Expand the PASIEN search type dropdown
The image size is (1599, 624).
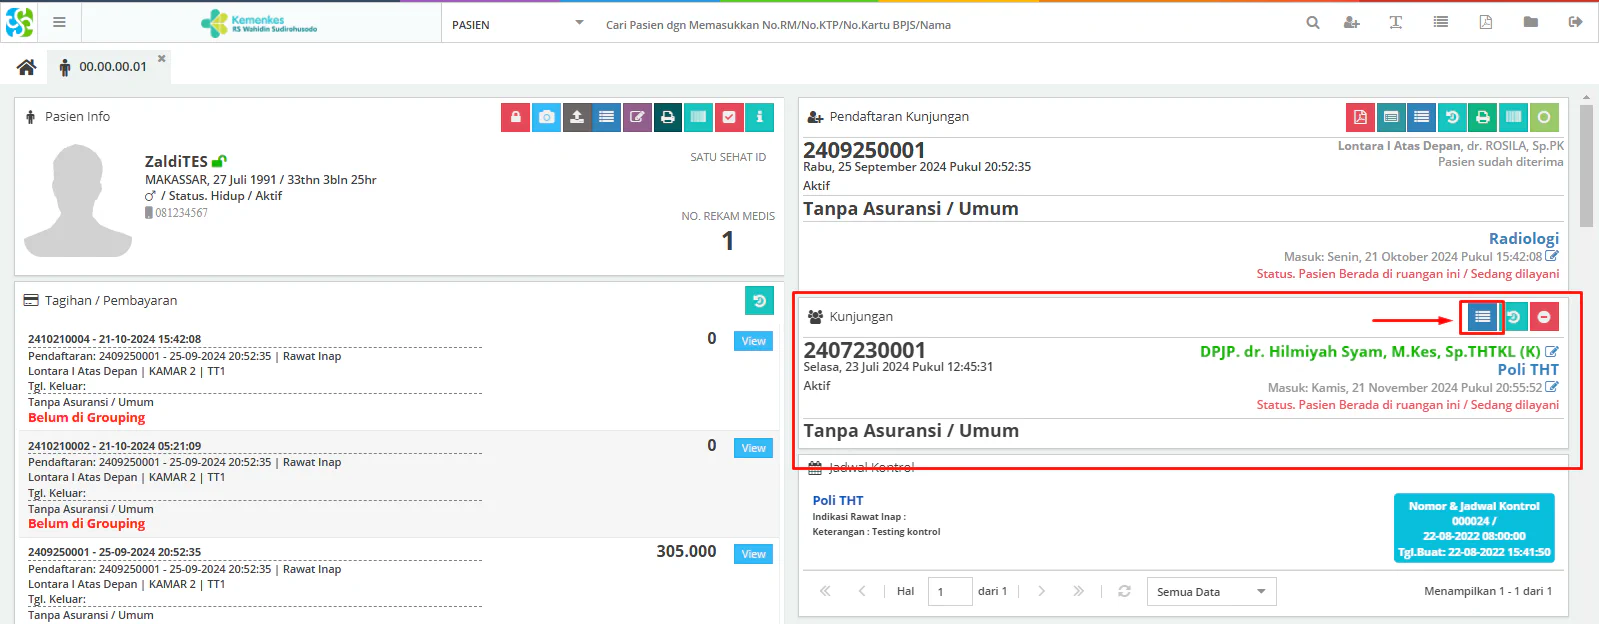tap(518, 24)
